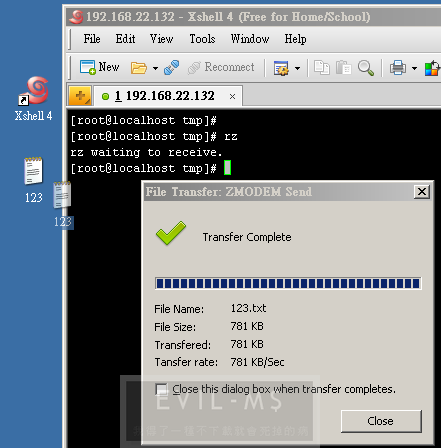Click terminal line 'rz waiting to receive.'

pyautogui.click(x=146, y=153)
